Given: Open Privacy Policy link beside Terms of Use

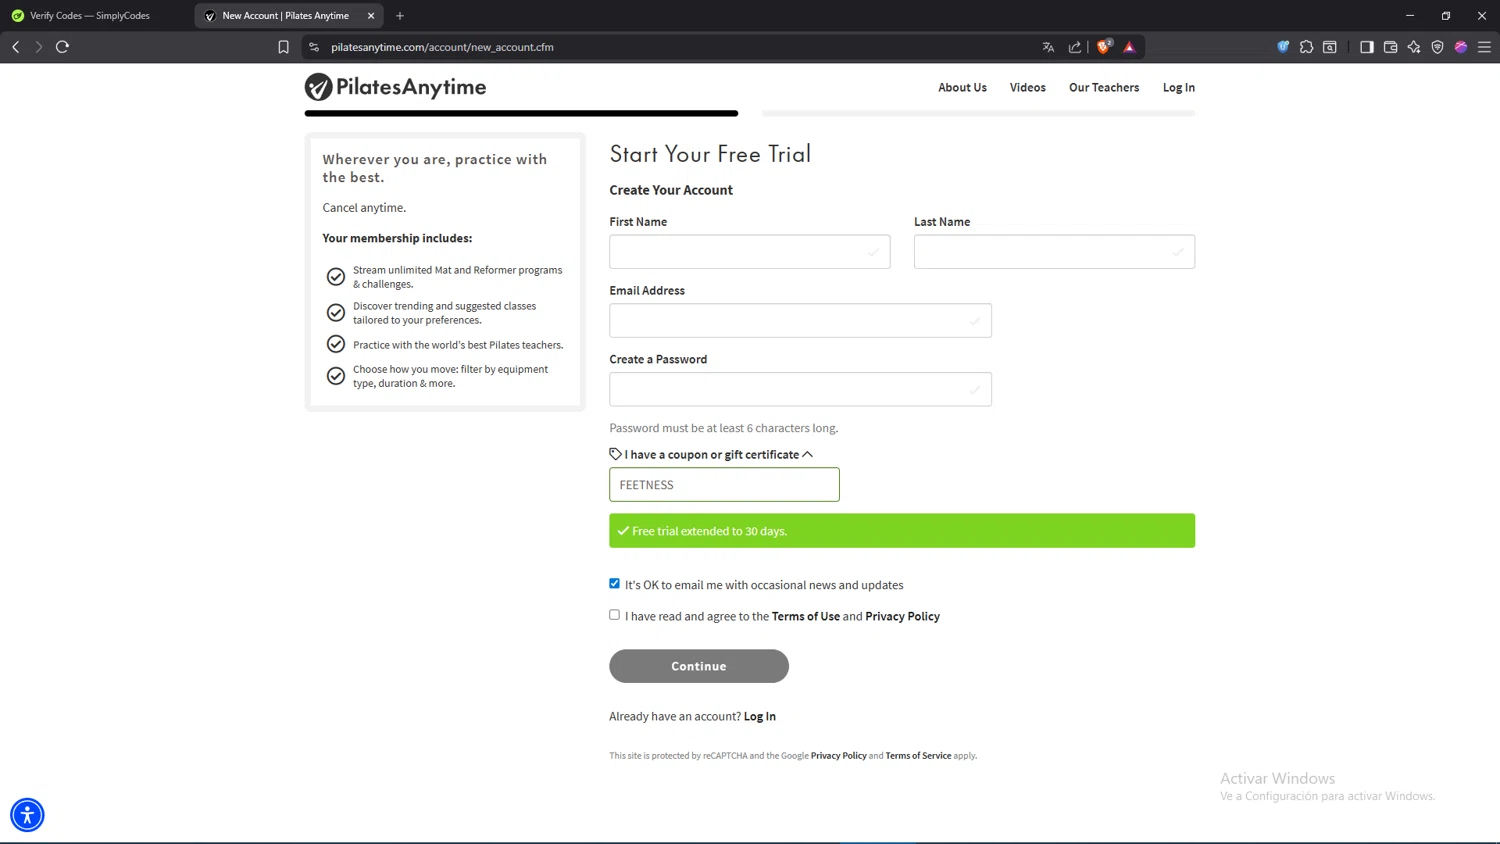Looking at the screenshot, I should (902, 617).
